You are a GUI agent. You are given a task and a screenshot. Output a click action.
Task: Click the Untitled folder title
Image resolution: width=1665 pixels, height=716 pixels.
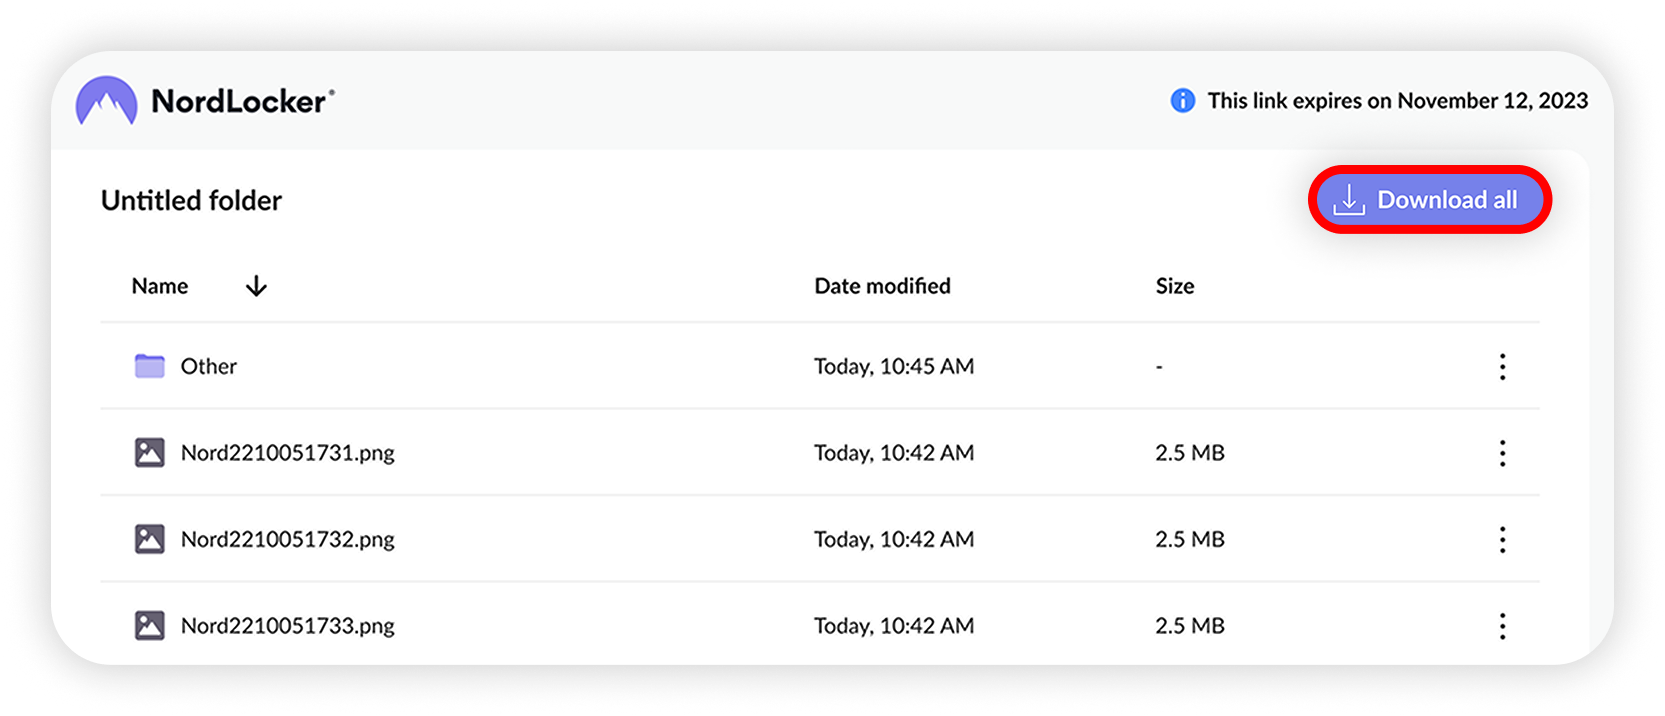[190, 200]
